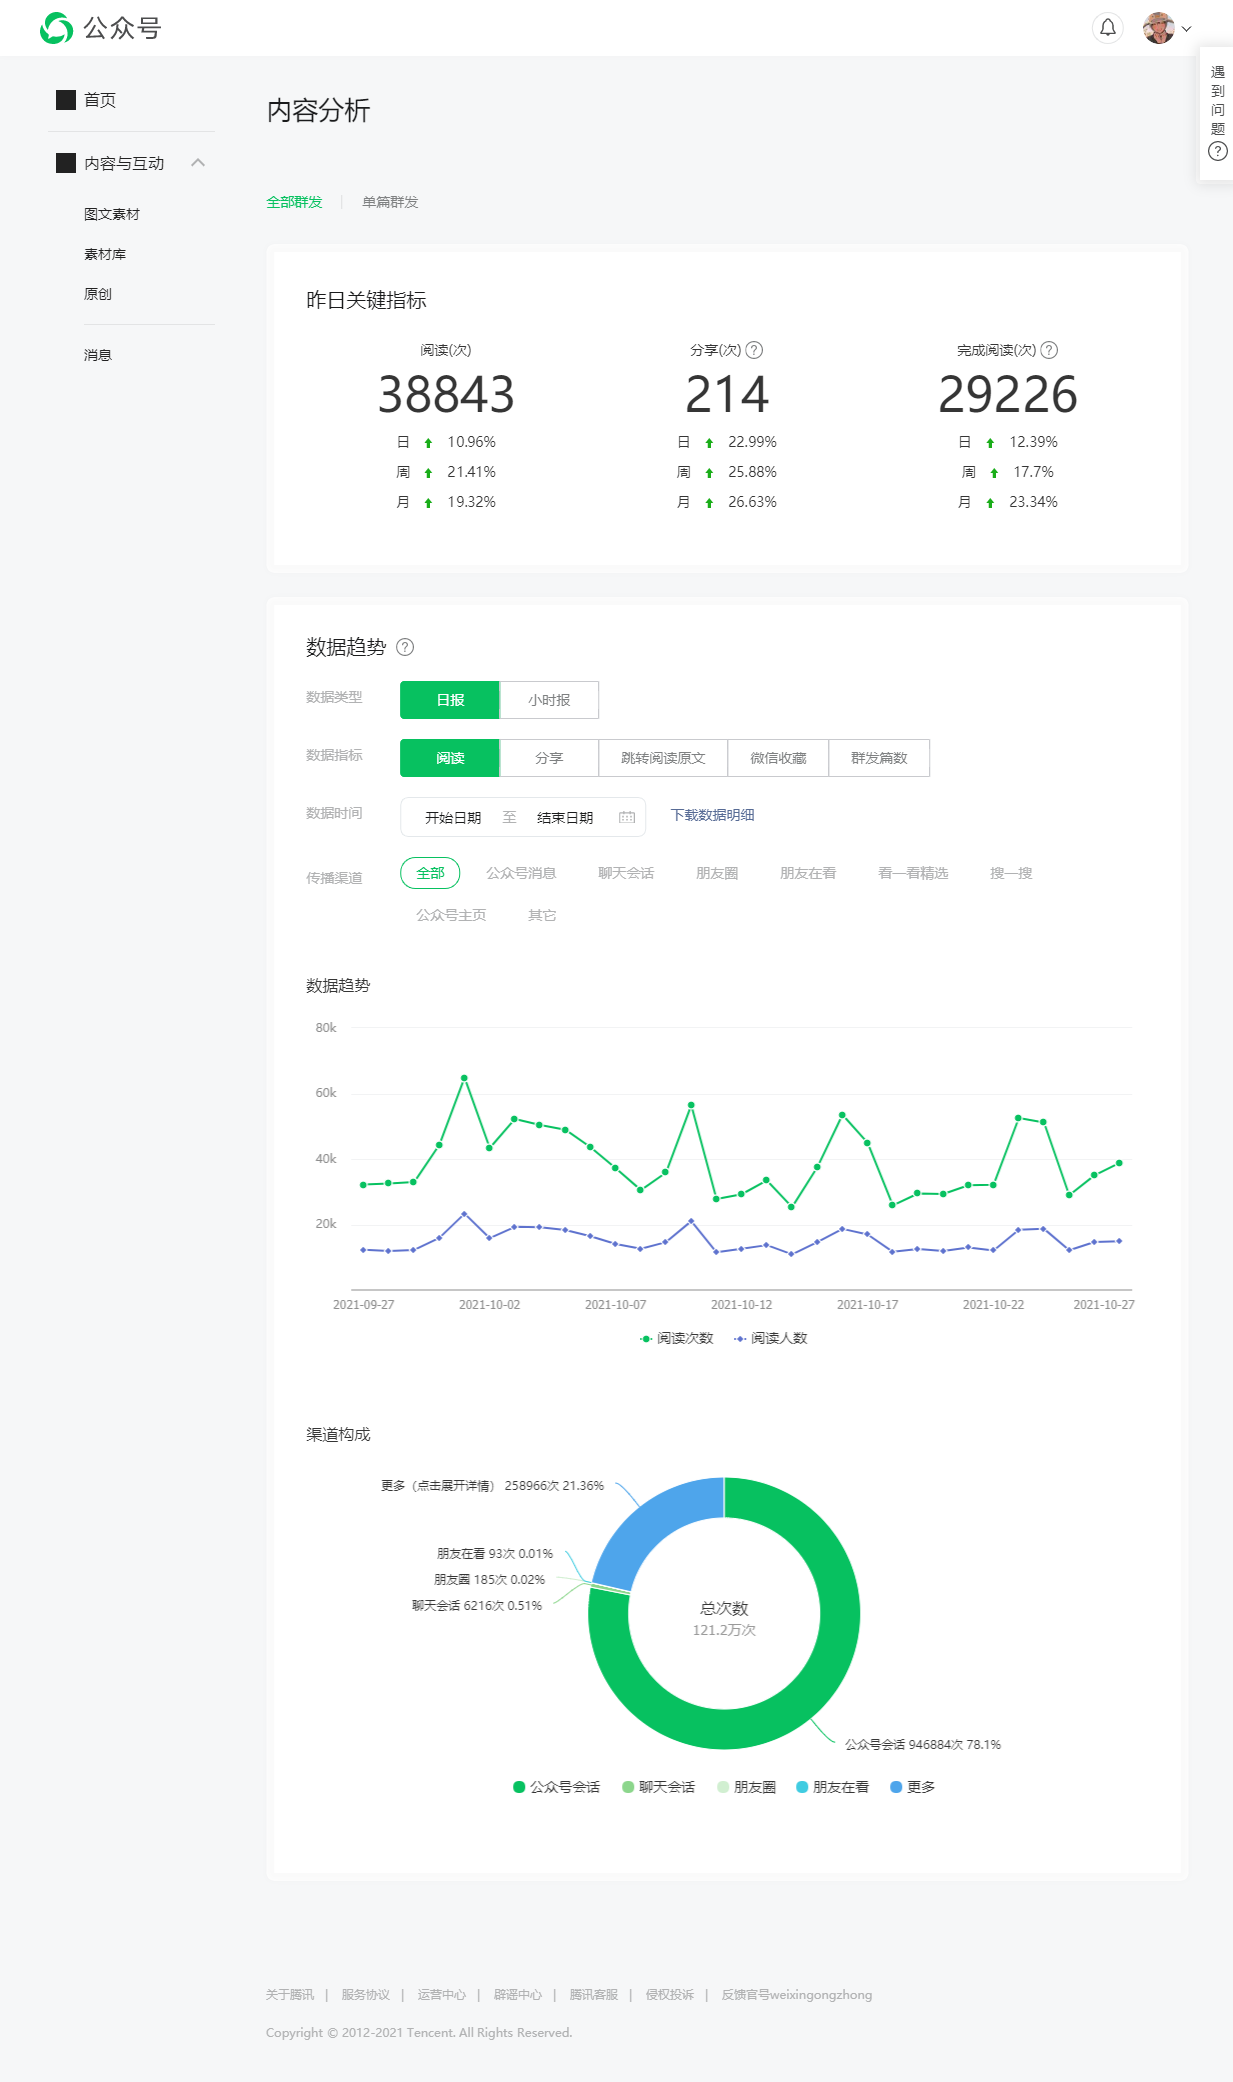
Task: Filter channel by 朋友圈
Action: click(x=717, y=873)
